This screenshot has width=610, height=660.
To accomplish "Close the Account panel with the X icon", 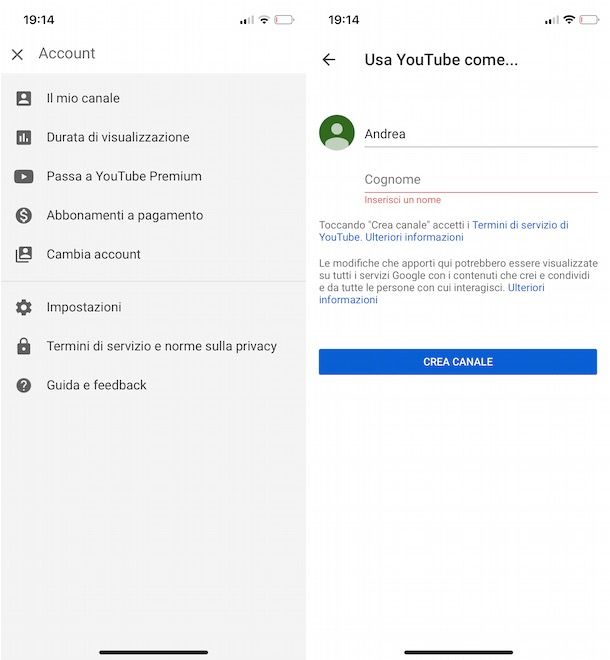I will [17, 54].
